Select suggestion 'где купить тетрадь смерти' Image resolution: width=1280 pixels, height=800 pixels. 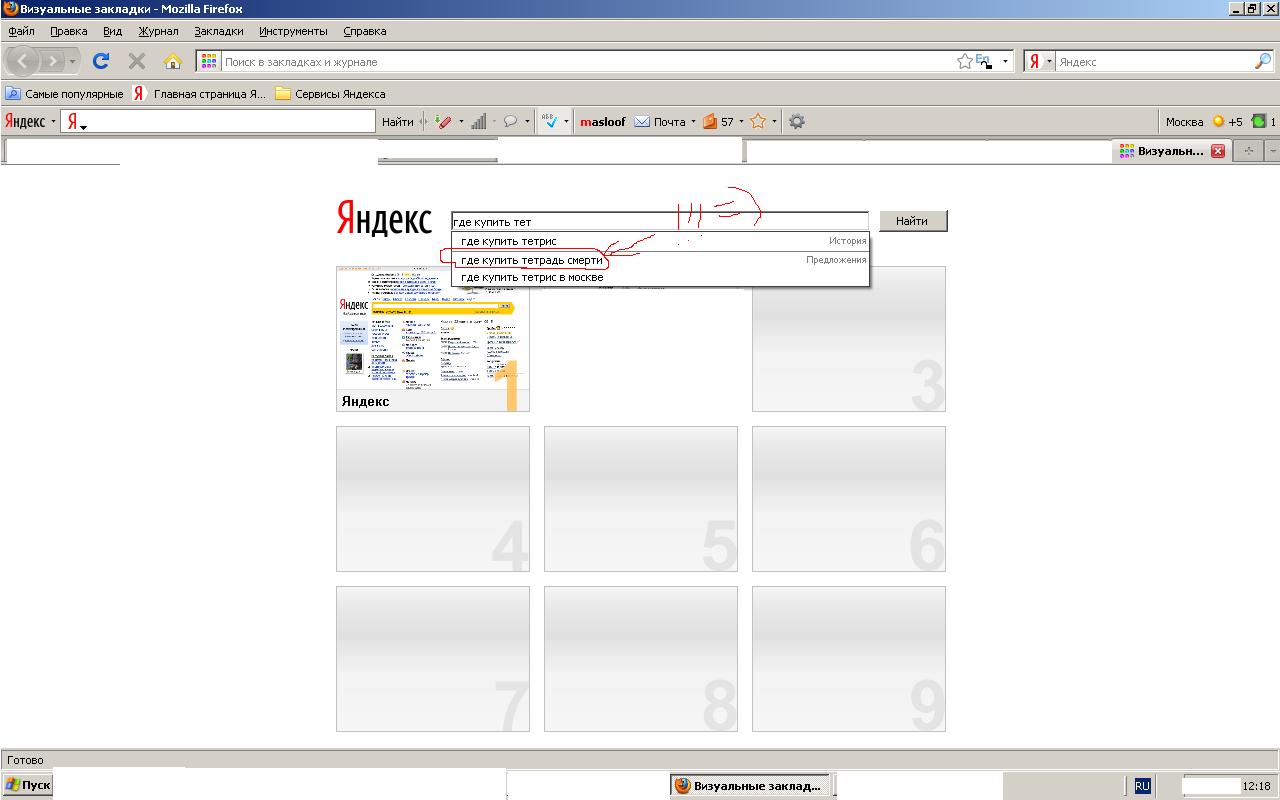coord(531,260)
